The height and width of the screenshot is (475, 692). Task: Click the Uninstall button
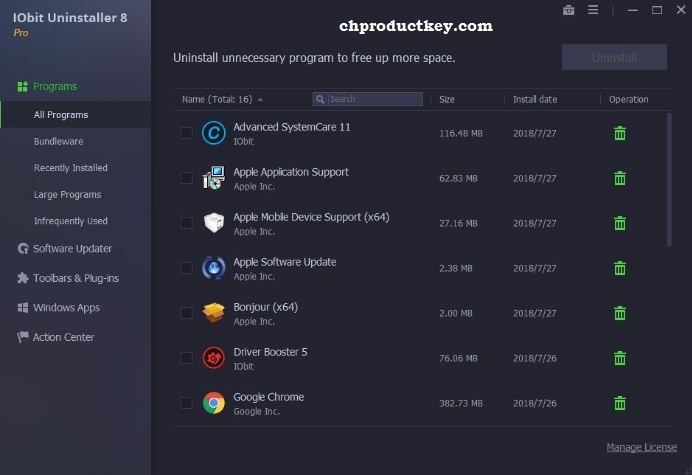(x=614, y=57)
